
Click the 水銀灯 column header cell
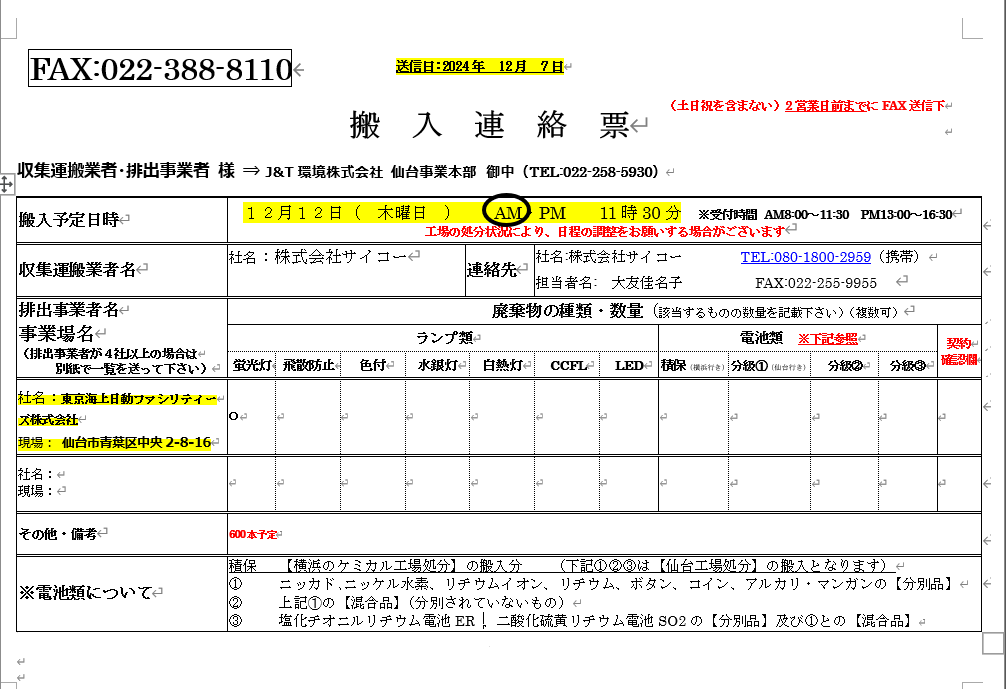[438, 366]
